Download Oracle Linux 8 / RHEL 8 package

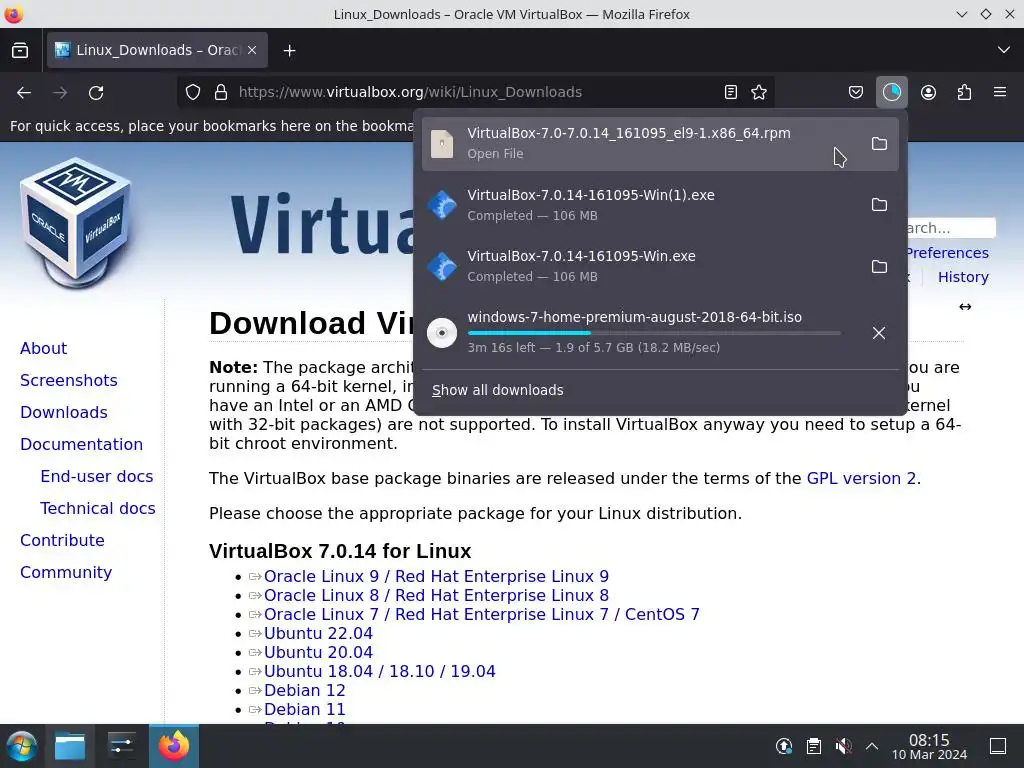(x=436, y=595)
